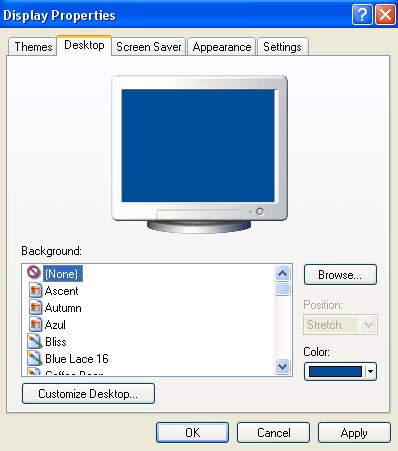Image resolution: width=398 pixels, height=451 pixels.
Task: Select Bliss as the background
Action: coord(56,342)
